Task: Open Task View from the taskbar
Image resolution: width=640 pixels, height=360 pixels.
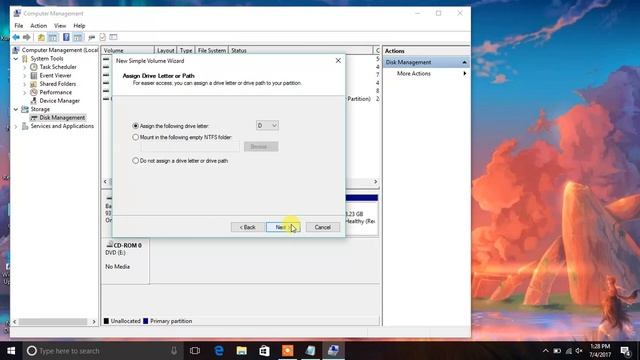Action: click(x=195, y=350)
